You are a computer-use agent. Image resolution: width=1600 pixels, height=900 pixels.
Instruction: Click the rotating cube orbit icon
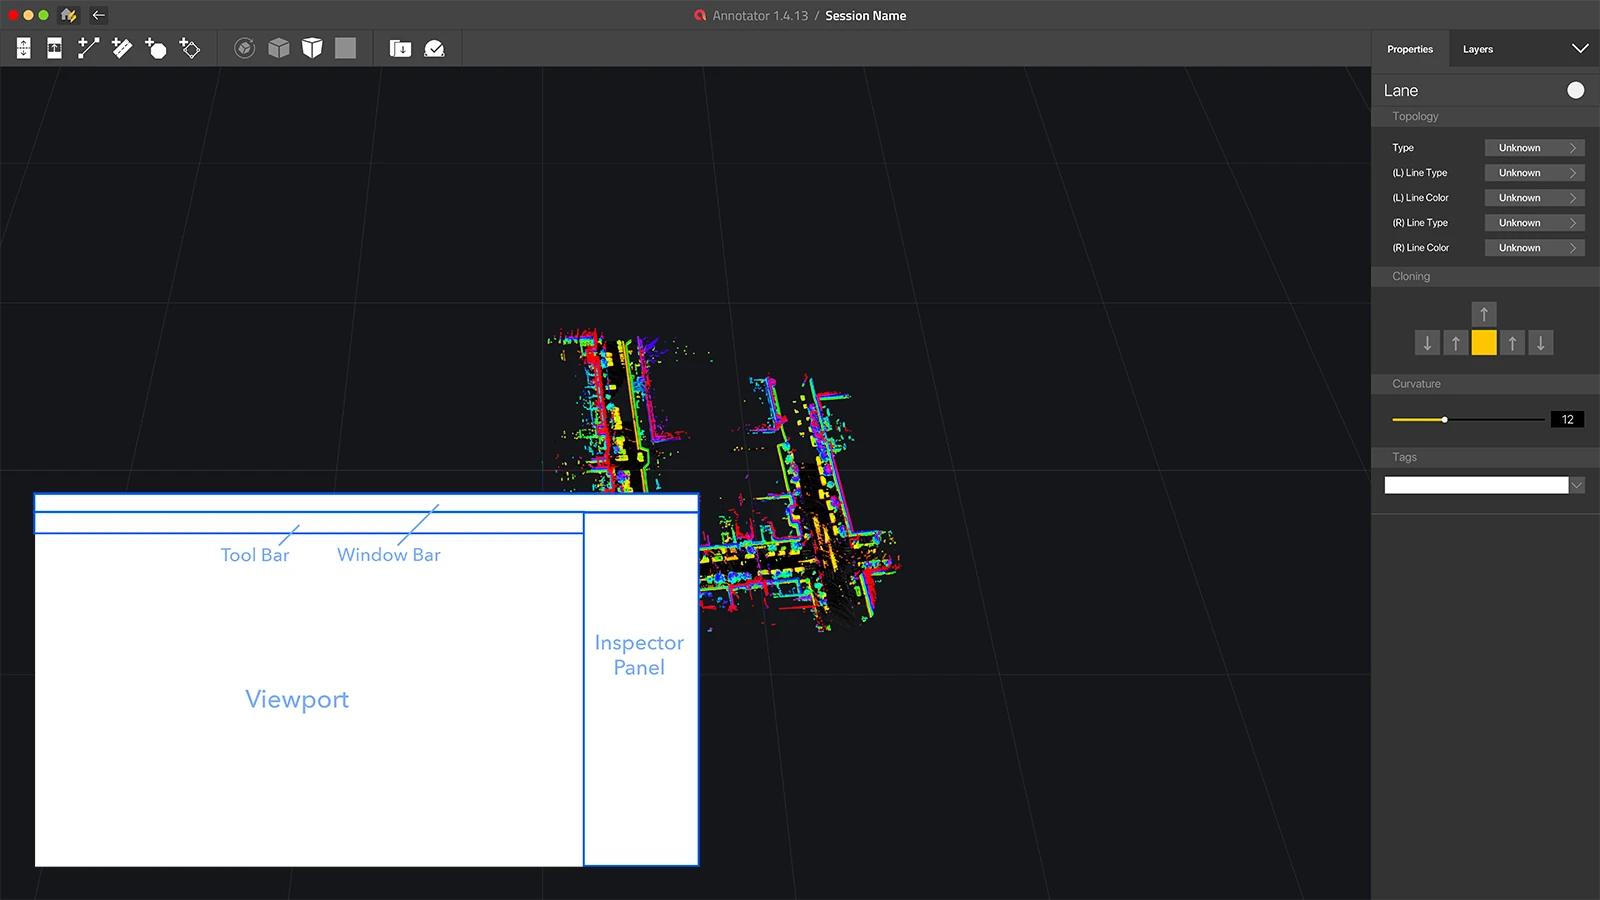245,48
